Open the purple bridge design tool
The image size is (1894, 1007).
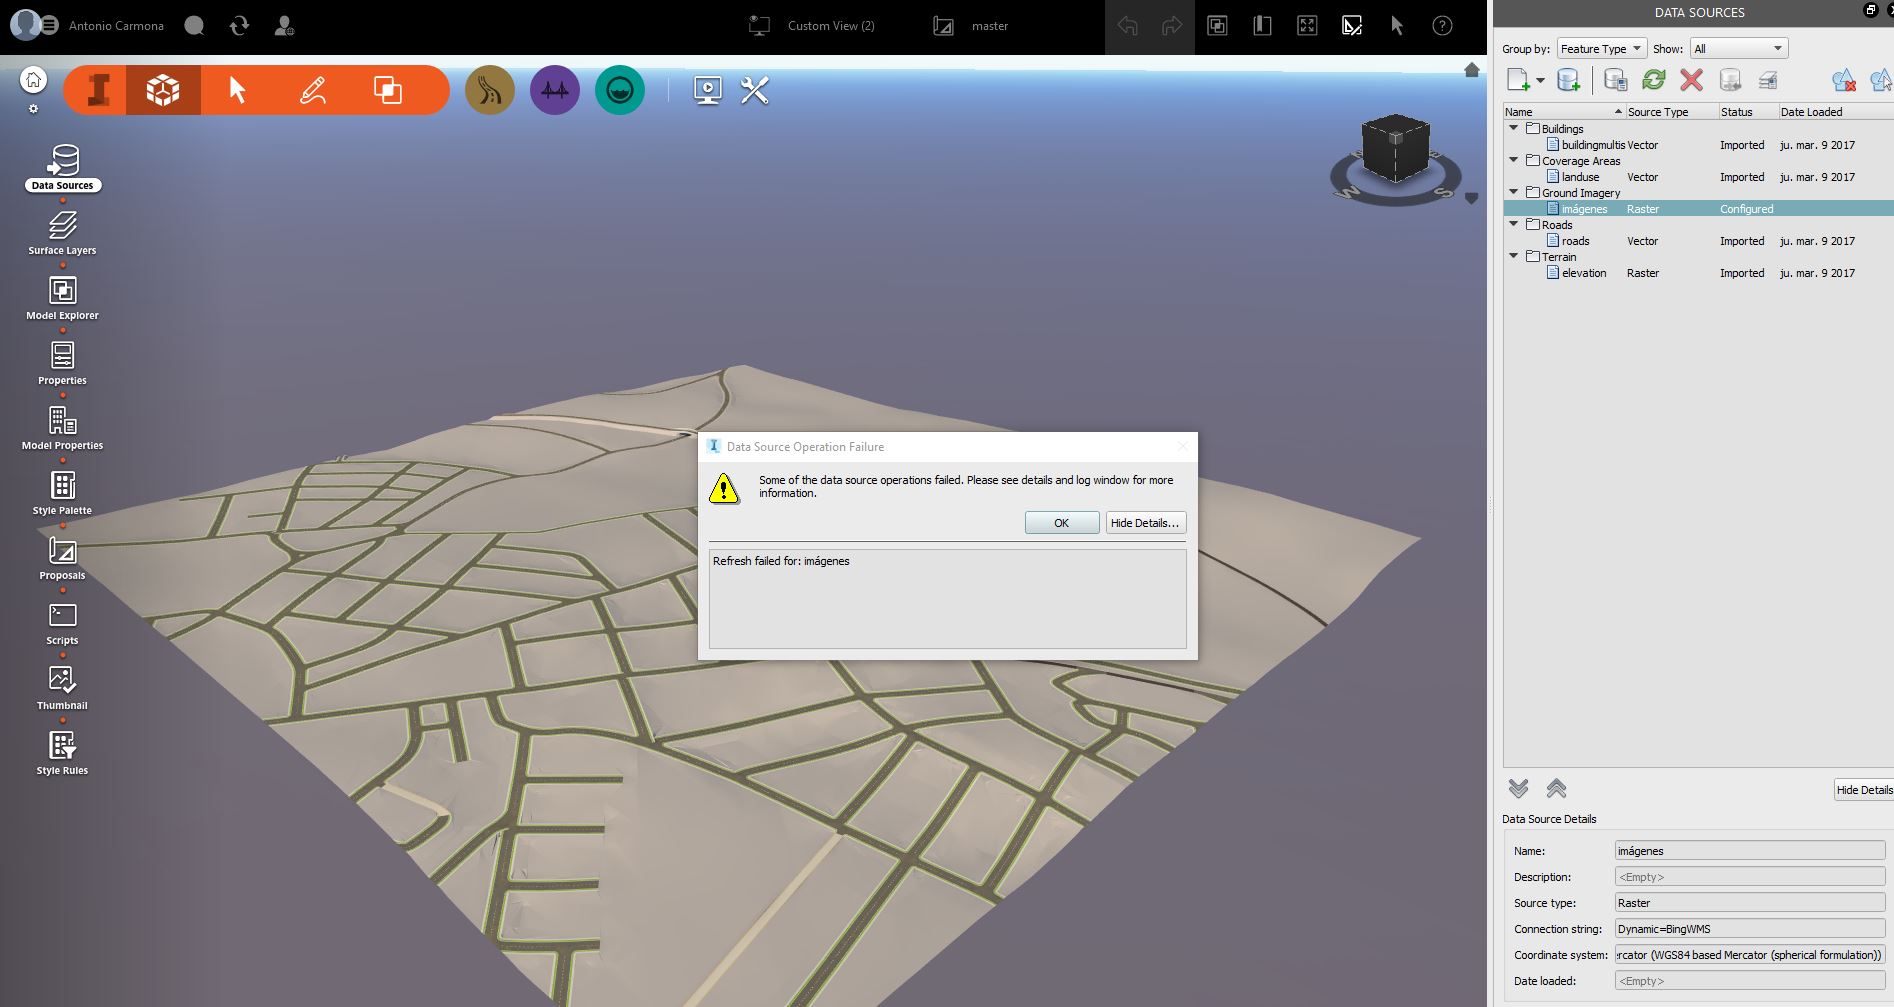(555, 90)
